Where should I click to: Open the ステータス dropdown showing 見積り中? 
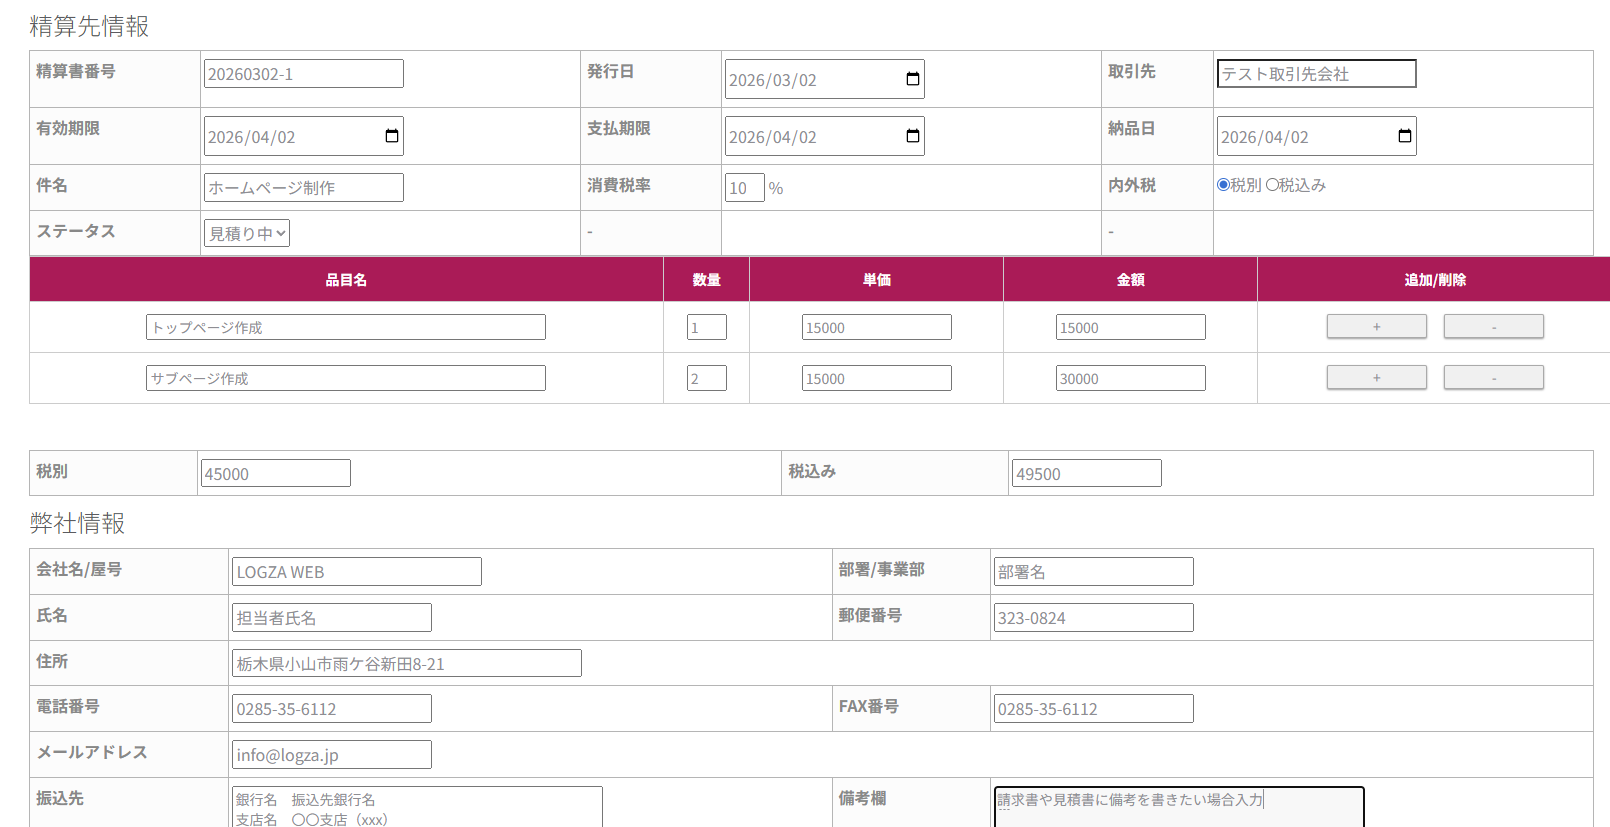247,234
